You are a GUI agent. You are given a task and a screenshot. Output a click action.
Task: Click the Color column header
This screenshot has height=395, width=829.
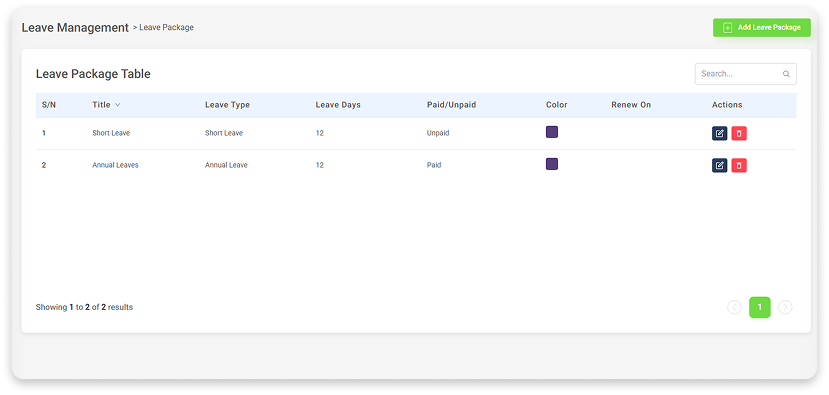point(557,105)
